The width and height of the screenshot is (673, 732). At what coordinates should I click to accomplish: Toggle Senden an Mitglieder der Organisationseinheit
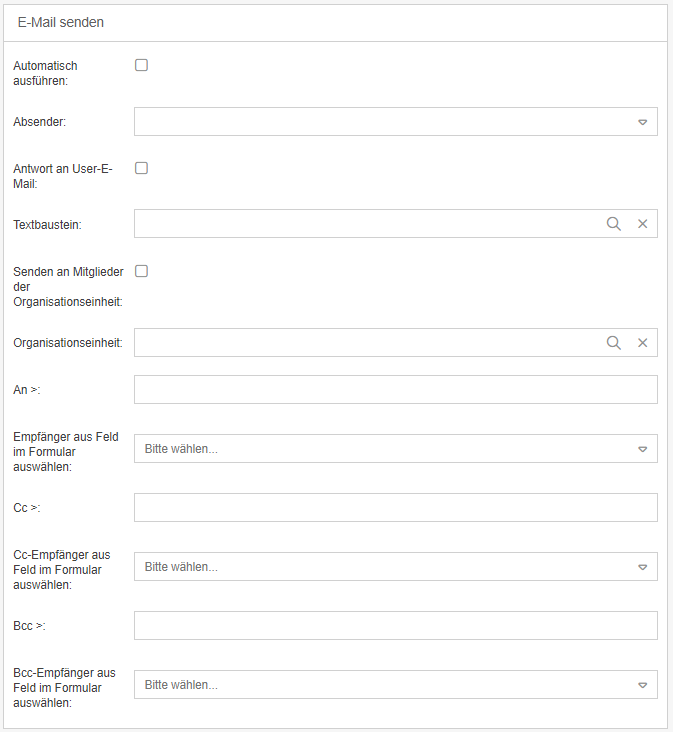pos(142,271)
